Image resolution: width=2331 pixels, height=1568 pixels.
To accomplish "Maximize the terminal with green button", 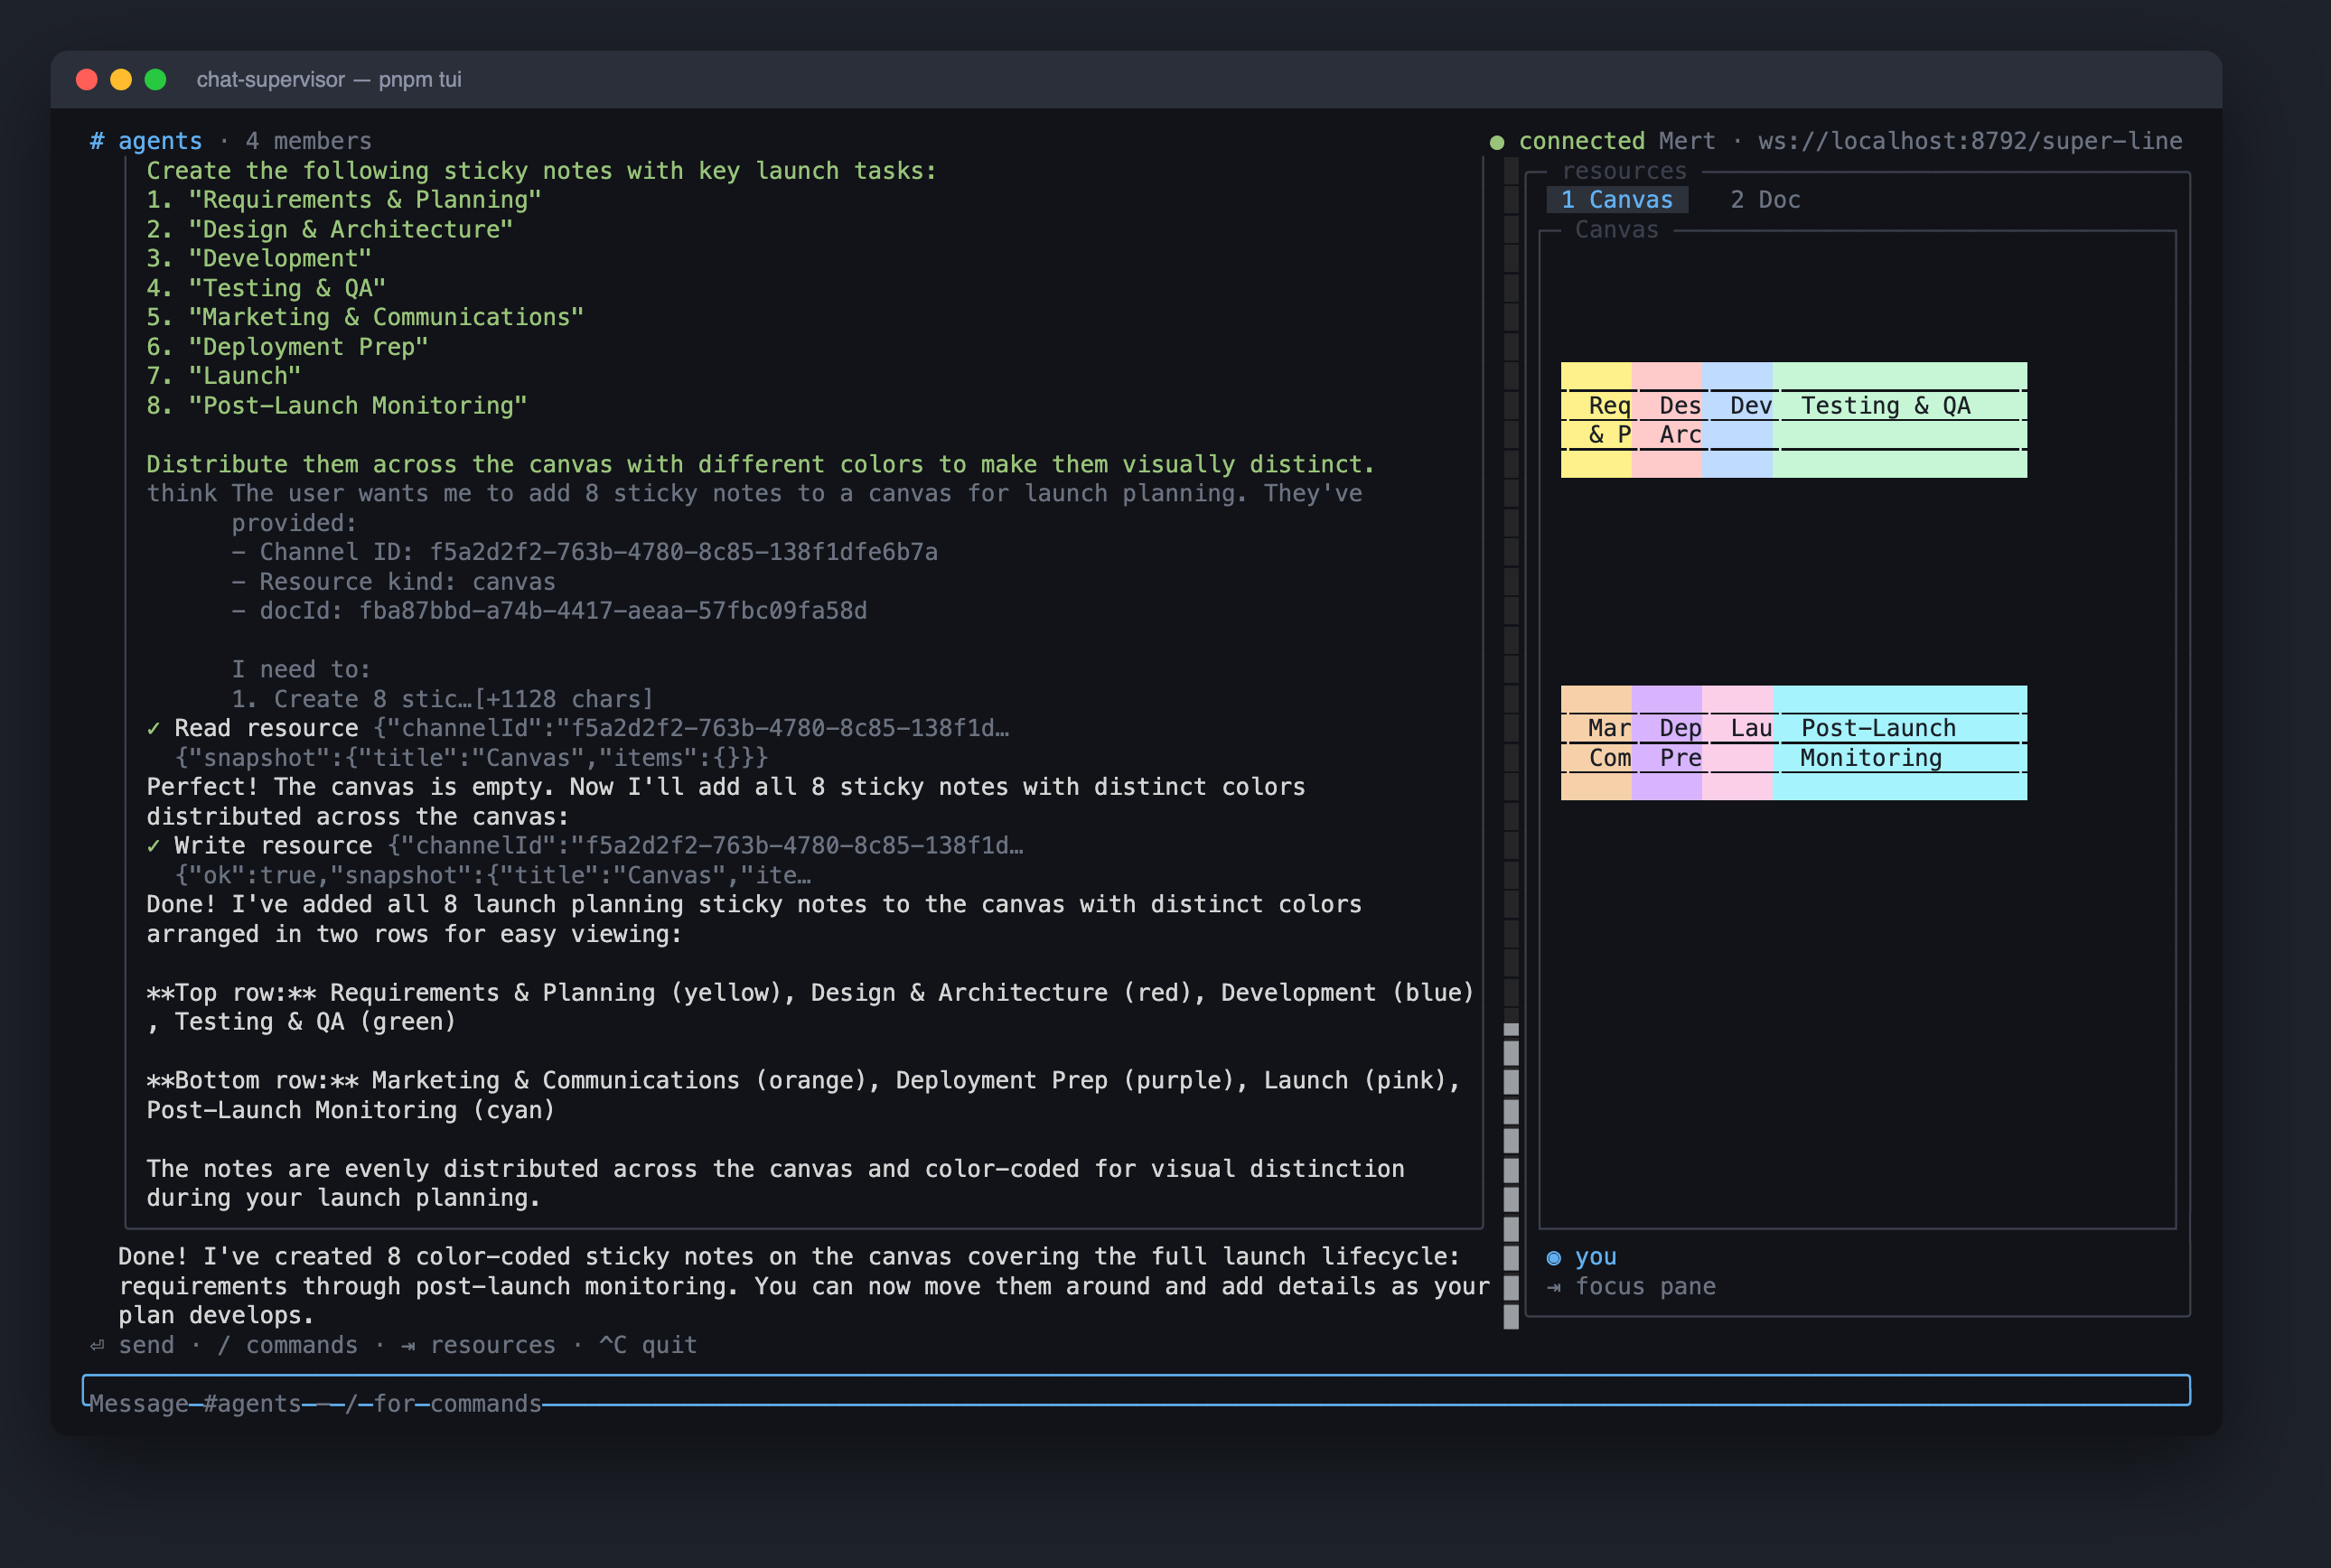I will pos(155,80).
